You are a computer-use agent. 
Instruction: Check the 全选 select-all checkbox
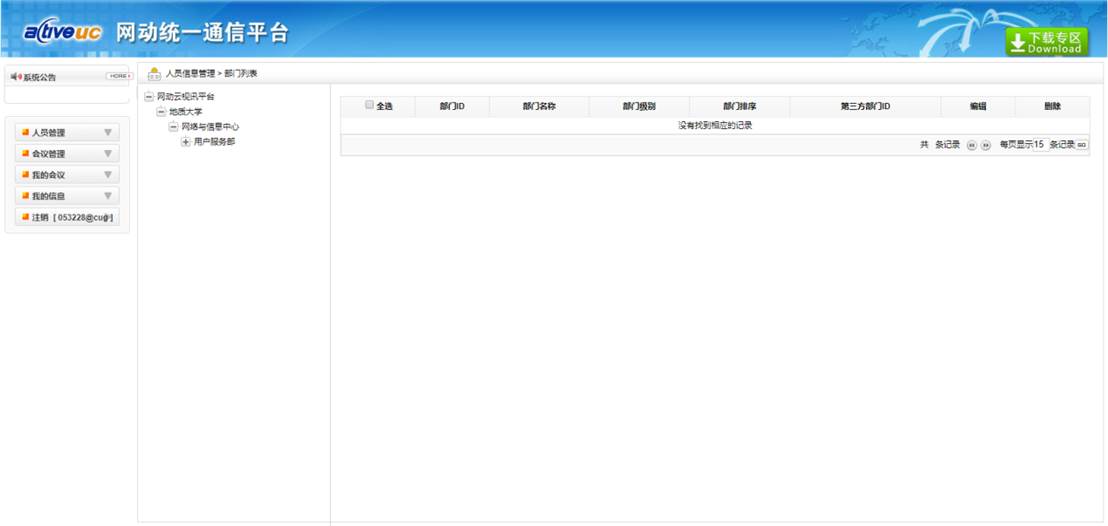[x=369, y=105]
